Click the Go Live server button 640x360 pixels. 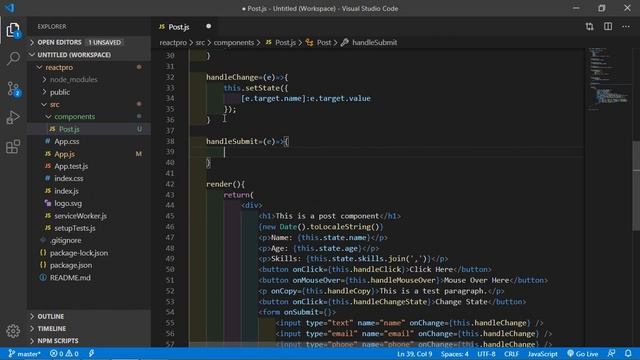[582, 354]
